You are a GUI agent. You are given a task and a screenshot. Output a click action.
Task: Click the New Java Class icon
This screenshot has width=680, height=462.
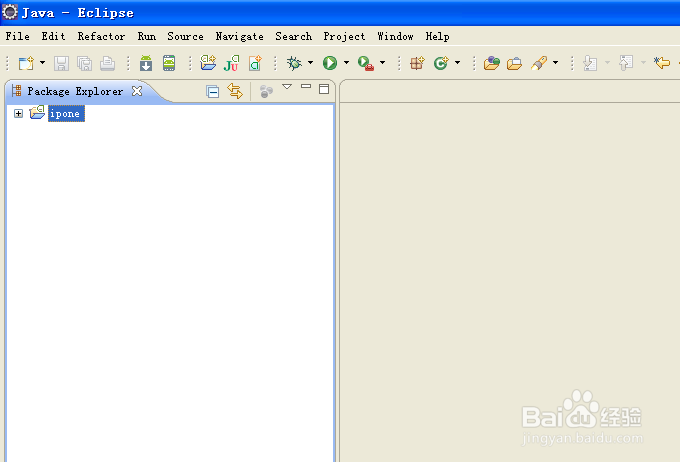(441, 63)
